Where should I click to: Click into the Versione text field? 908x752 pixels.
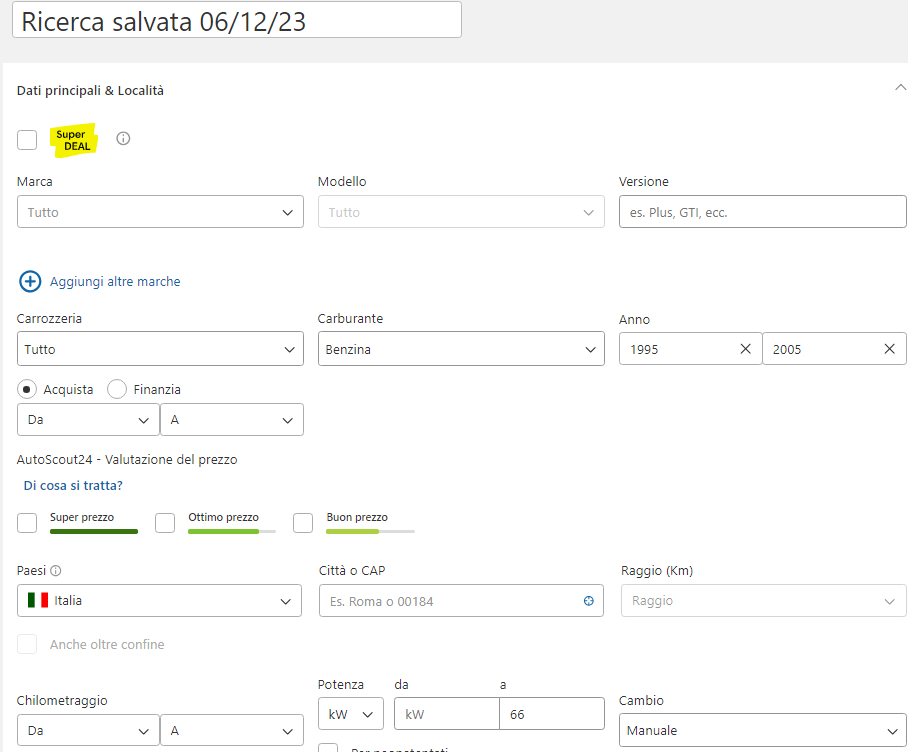tap(762, 212)
